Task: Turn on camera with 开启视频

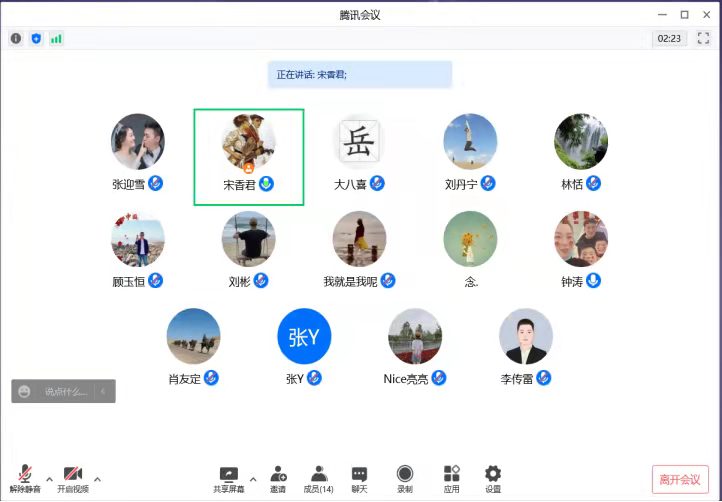Action: pyautogui.click(x=72, y=475)
